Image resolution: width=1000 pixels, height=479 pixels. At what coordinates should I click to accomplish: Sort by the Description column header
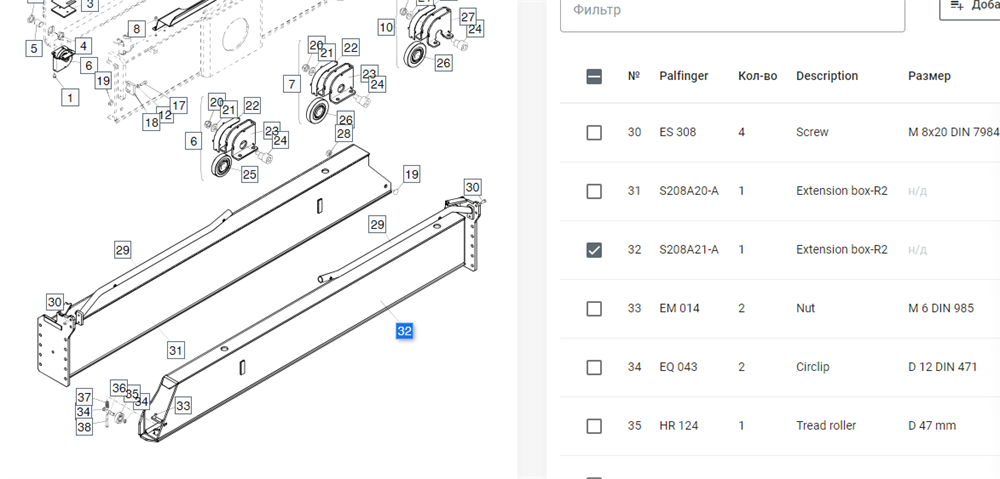(x=827, y=76)
